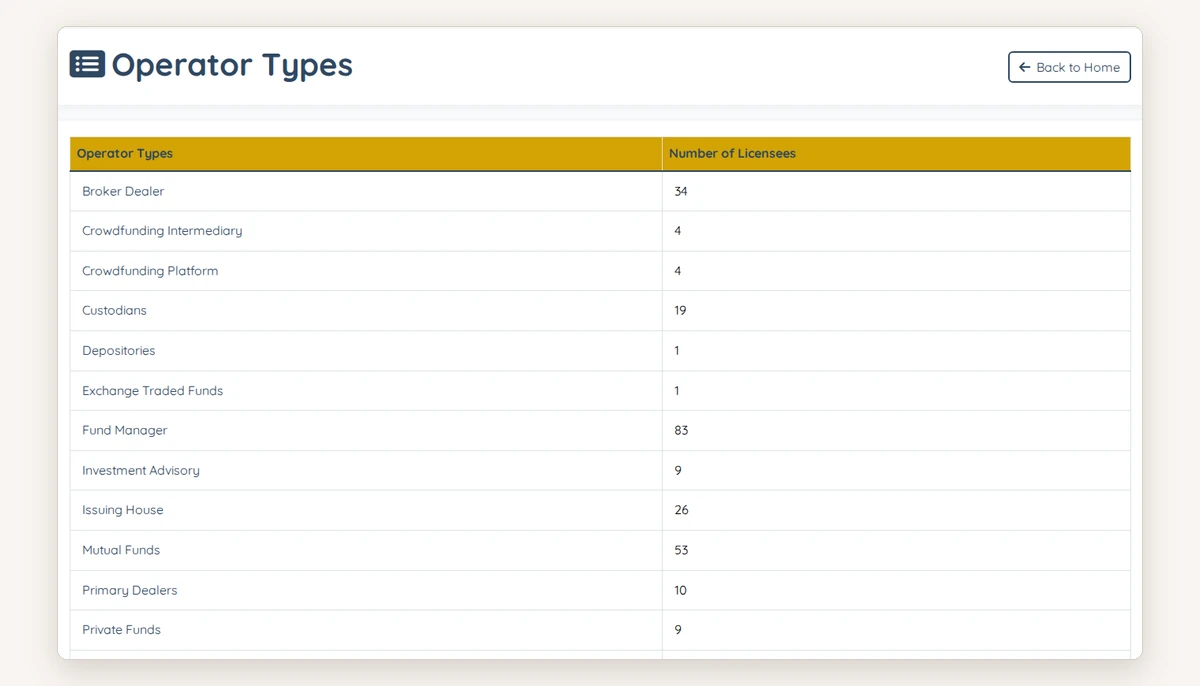Select the Issuing House cell
Image resolution: width=1200 pixels, height=686 pixels.
(366, 510)
